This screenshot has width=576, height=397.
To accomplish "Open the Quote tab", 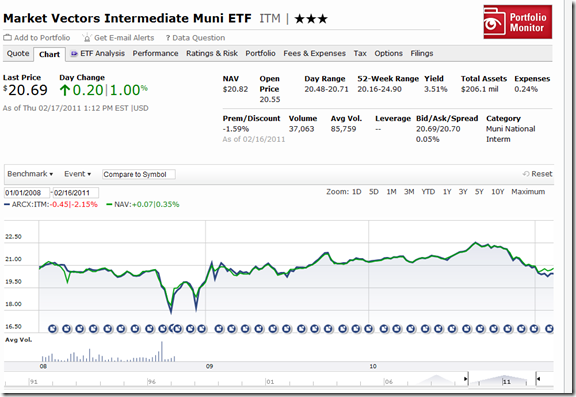I will coord(18,54).
